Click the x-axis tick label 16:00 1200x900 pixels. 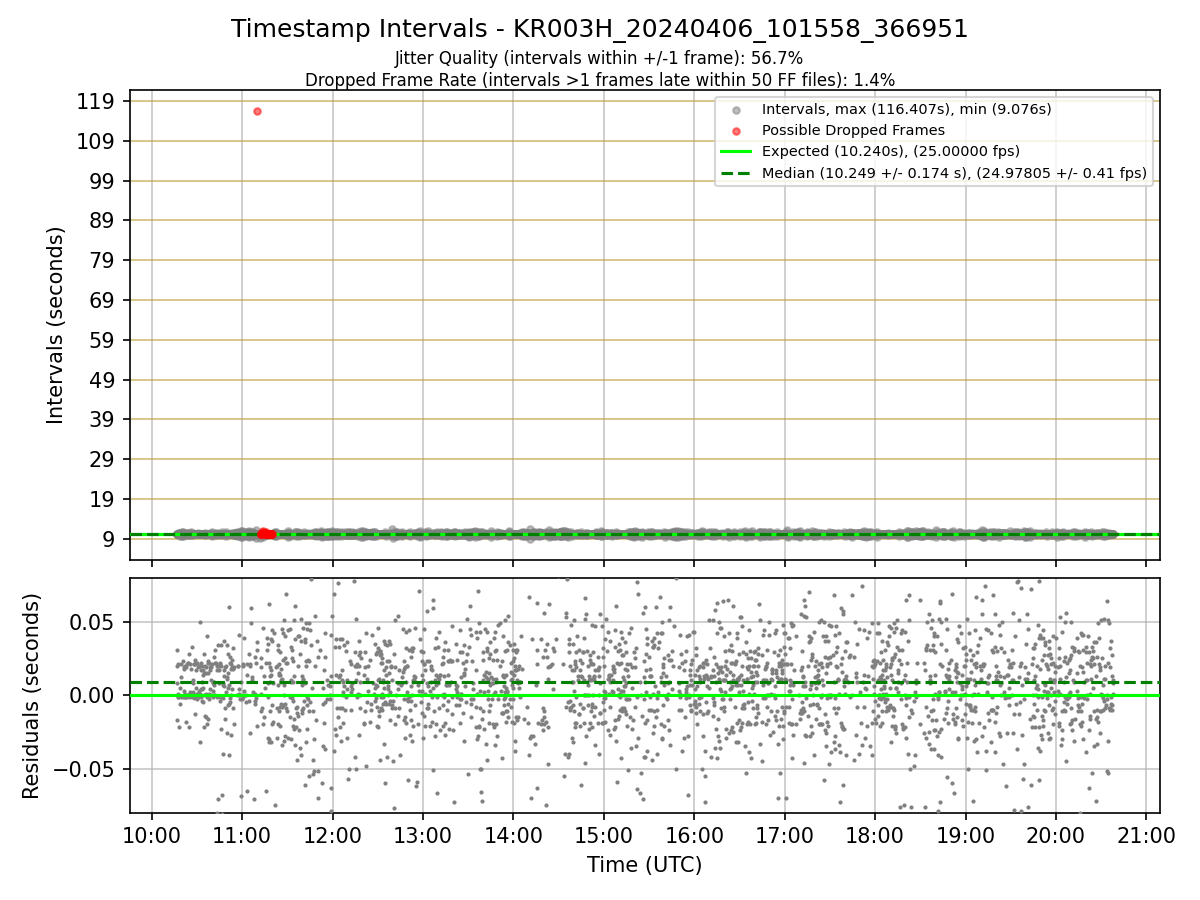(694, 834)
